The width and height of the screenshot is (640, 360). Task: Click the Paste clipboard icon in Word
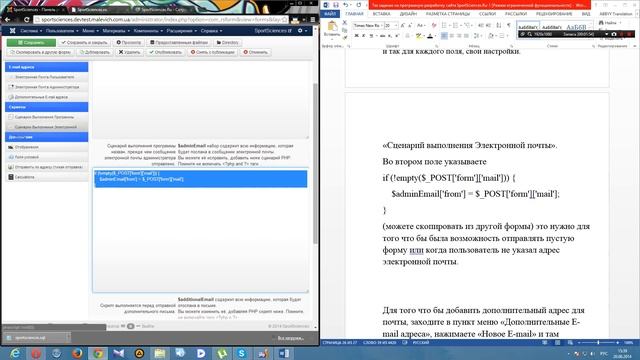tap(332, 27)
